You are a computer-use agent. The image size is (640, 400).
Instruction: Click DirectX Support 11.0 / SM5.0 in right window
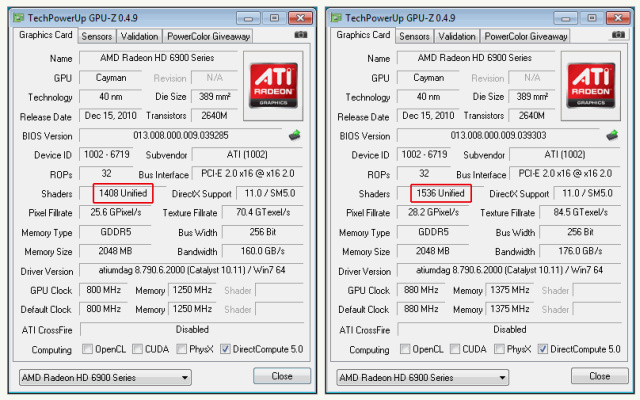(x=587, y=193)
